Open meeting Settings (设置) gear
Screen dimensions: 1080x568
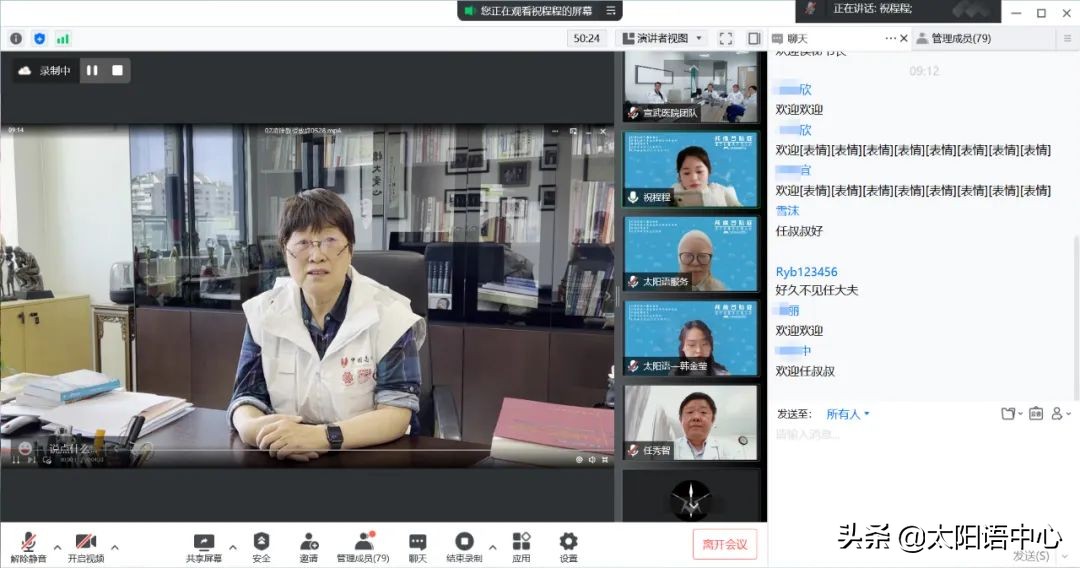(568, 546)
